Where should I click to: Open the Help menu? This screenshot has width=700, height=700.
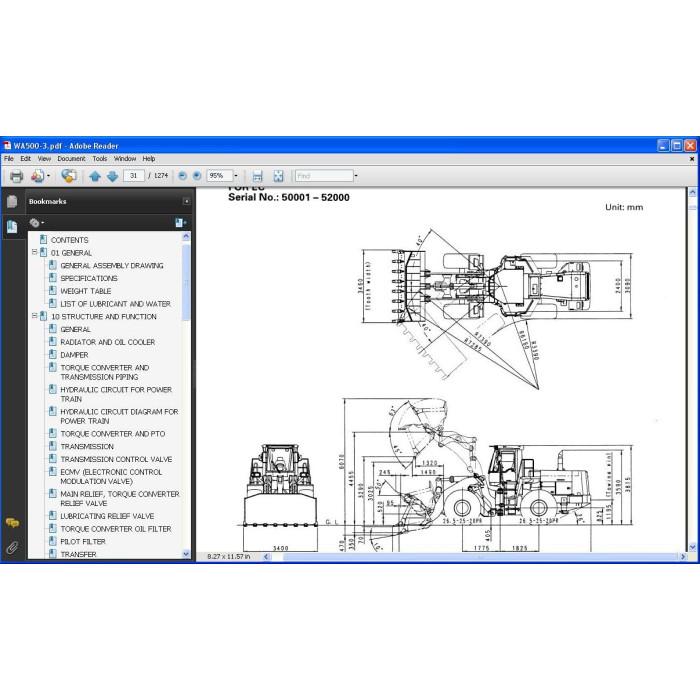(x=149, y=158)
